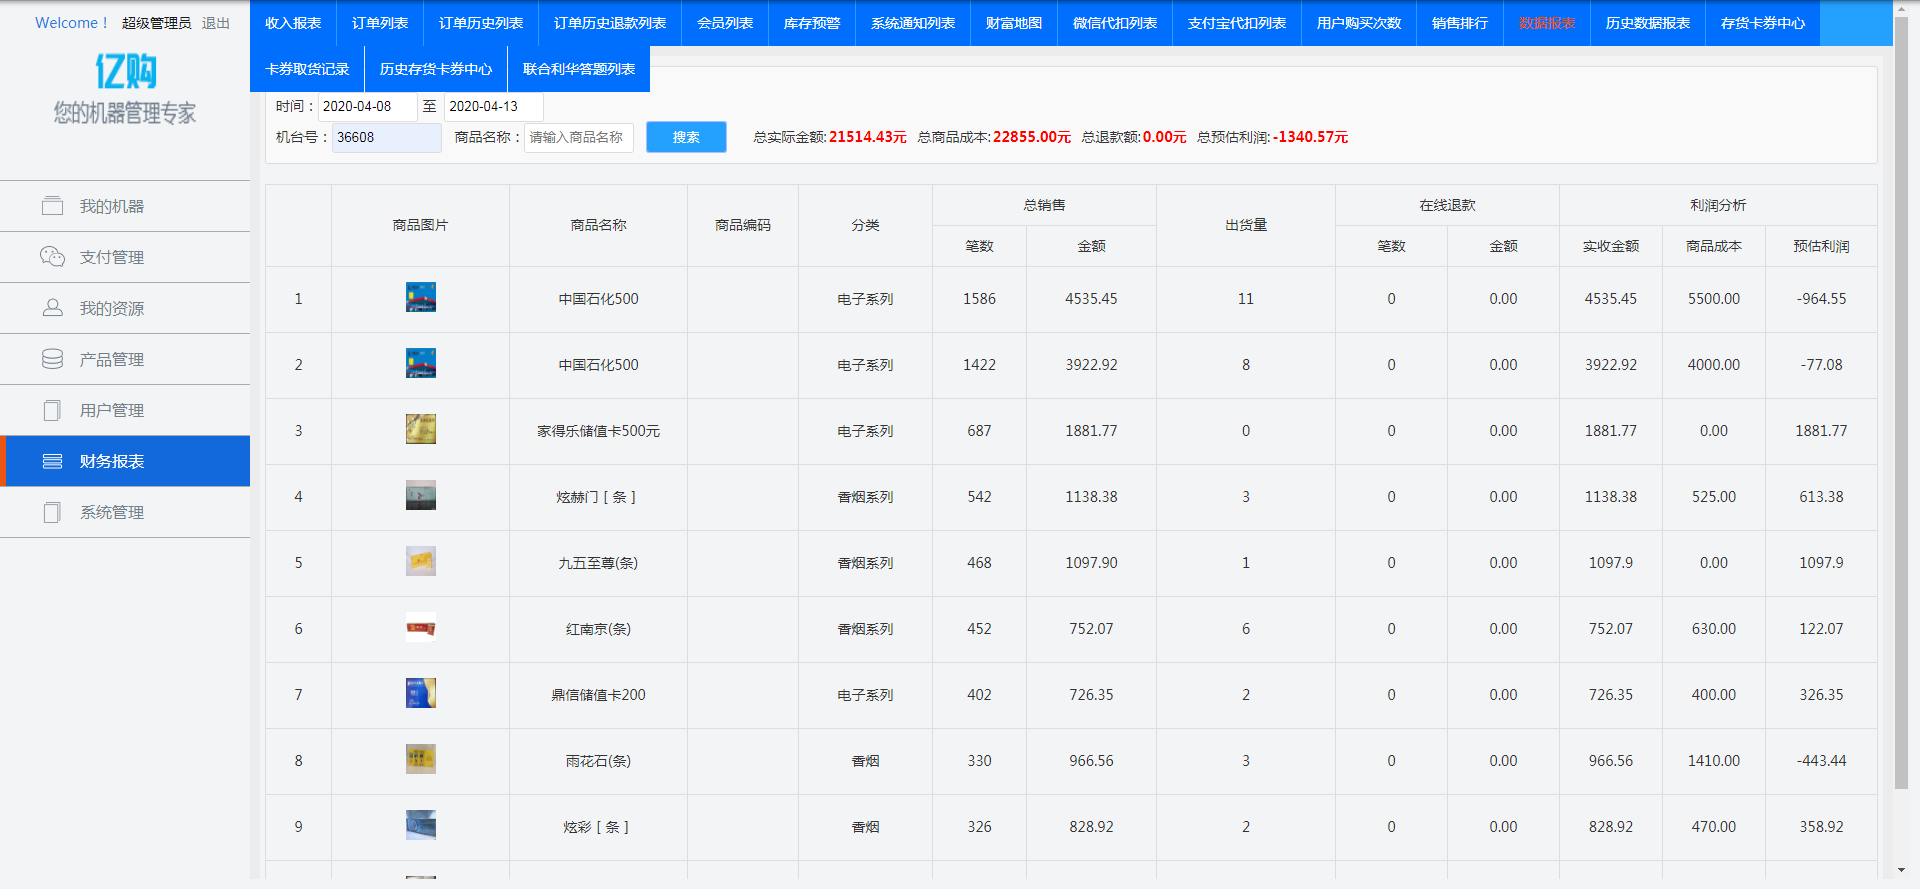Click the 用户管理 sidebar icon
1920x889 pixels.
52,410
